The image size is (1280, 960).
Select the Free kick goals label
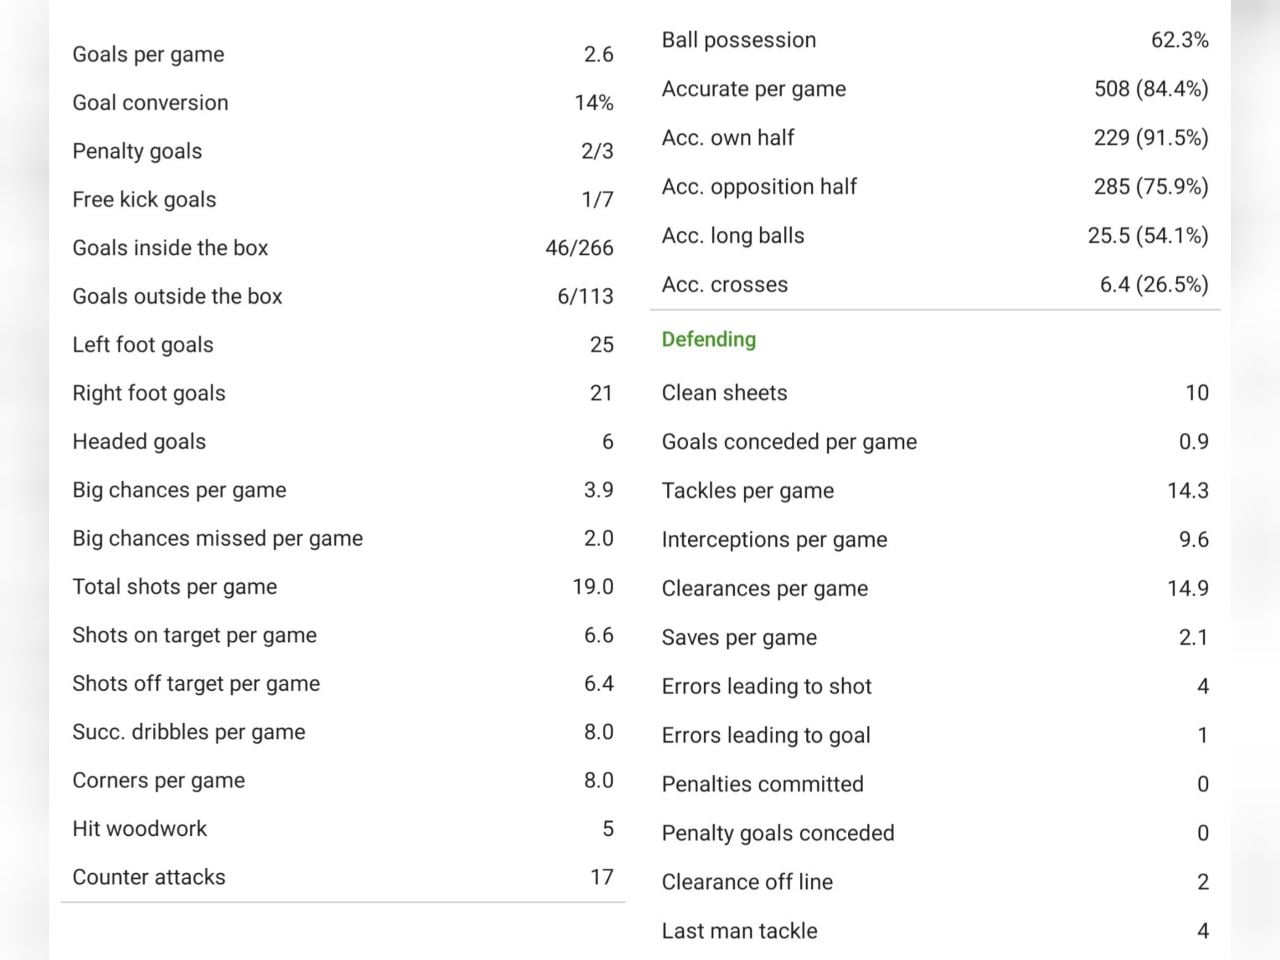click(x=144, y=199)
